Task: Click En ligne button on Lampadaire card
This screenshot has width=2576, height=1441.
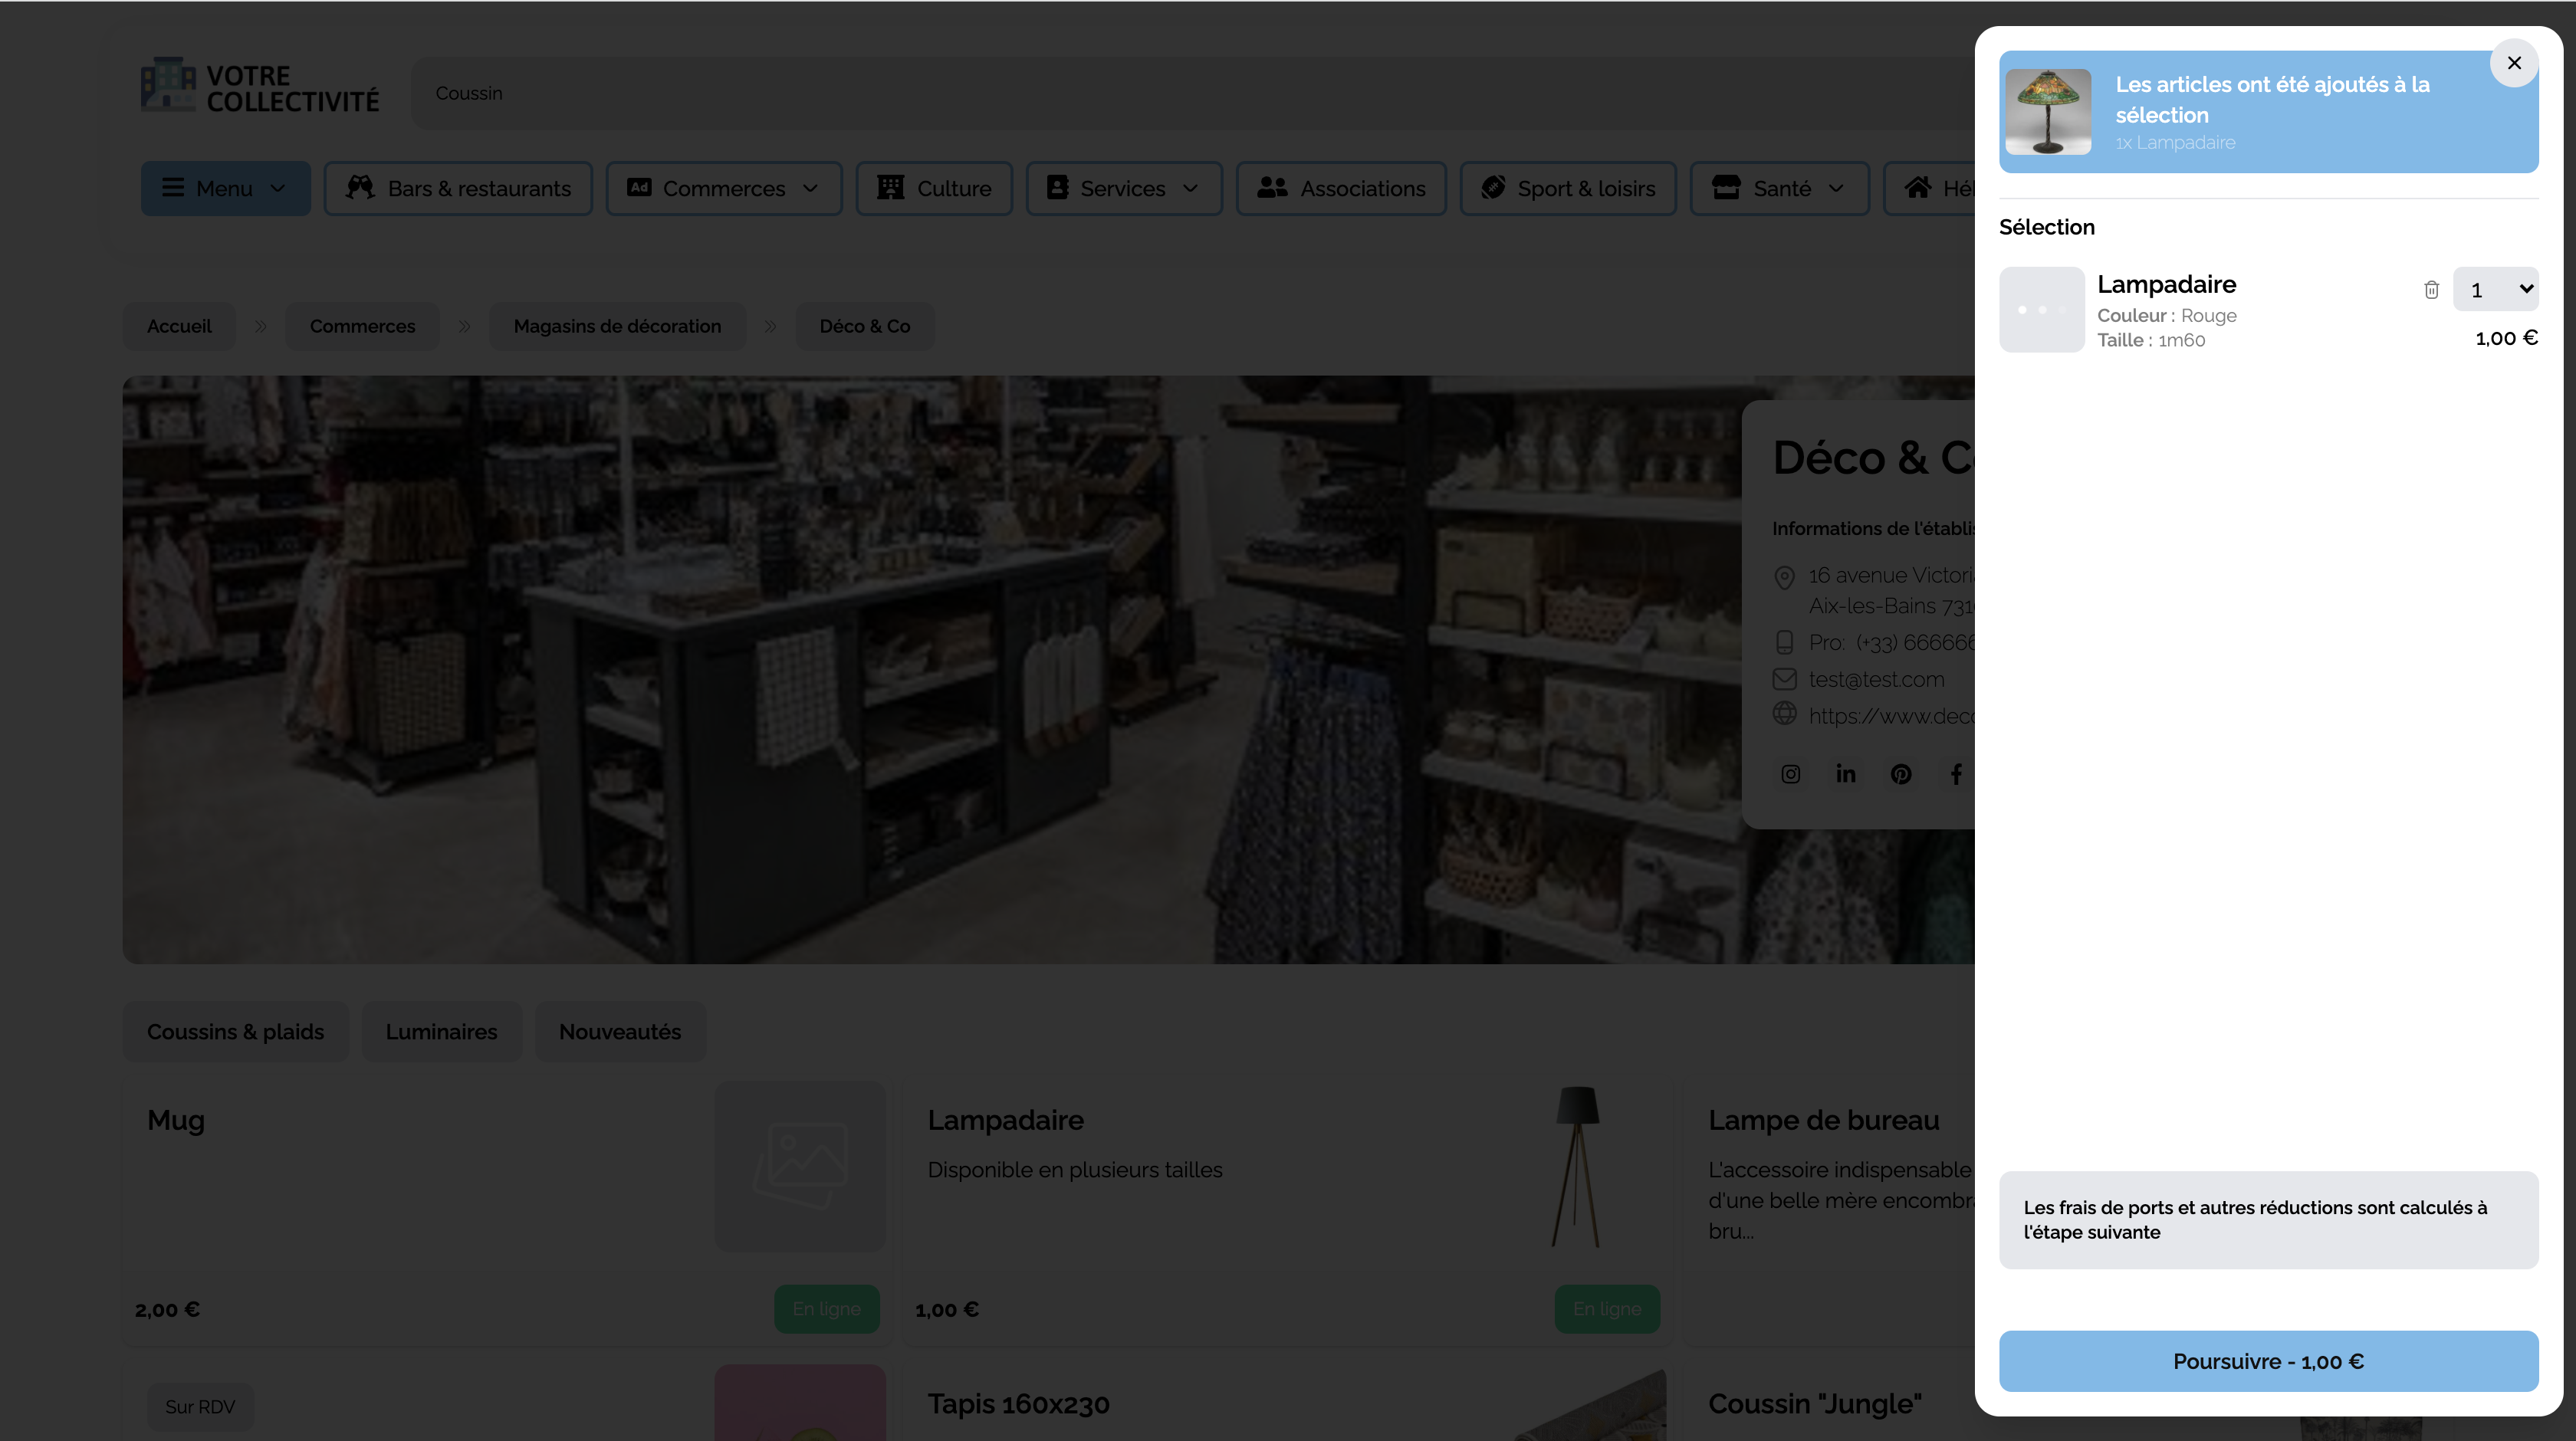Action: pos(1606,1309)
